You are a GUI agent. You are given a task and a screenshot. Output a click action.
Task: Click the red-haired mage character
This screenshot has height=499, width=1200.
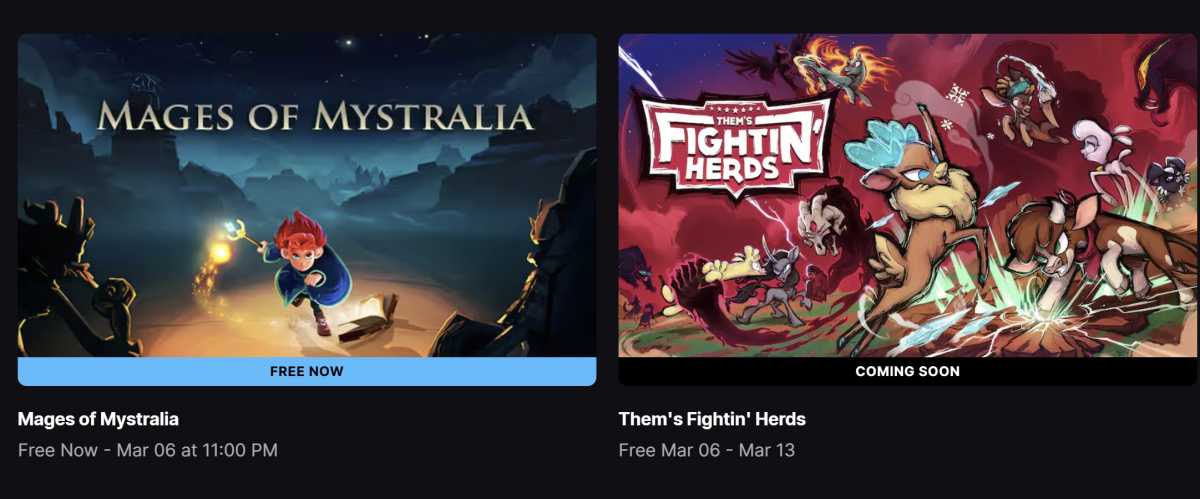305,270
